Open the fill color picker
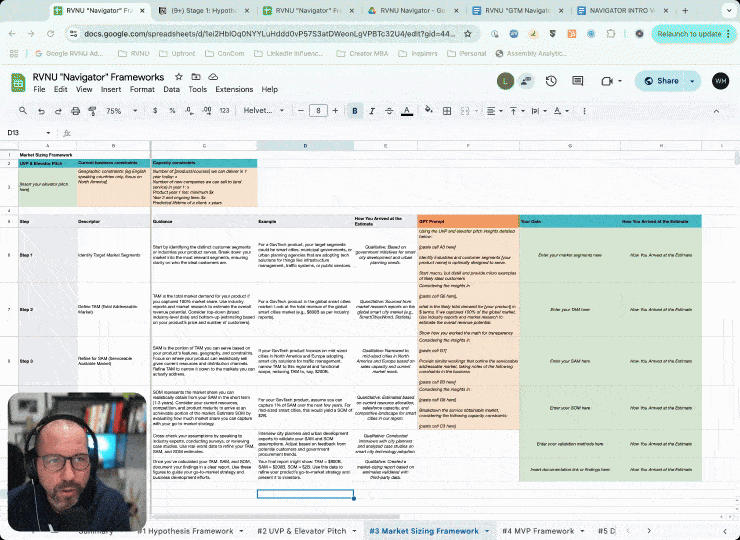This screenshot has height=540, width=740. (429, 111)
